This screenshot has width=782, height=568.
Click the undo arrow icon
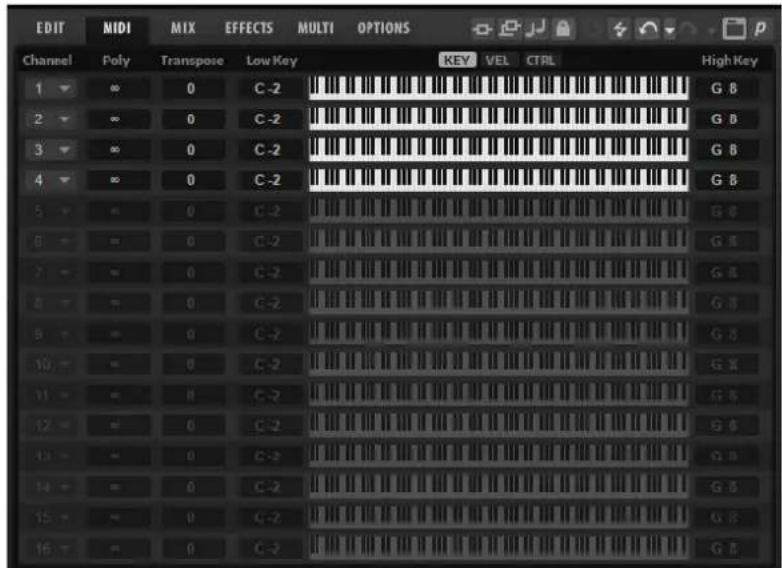click(648, 29)
